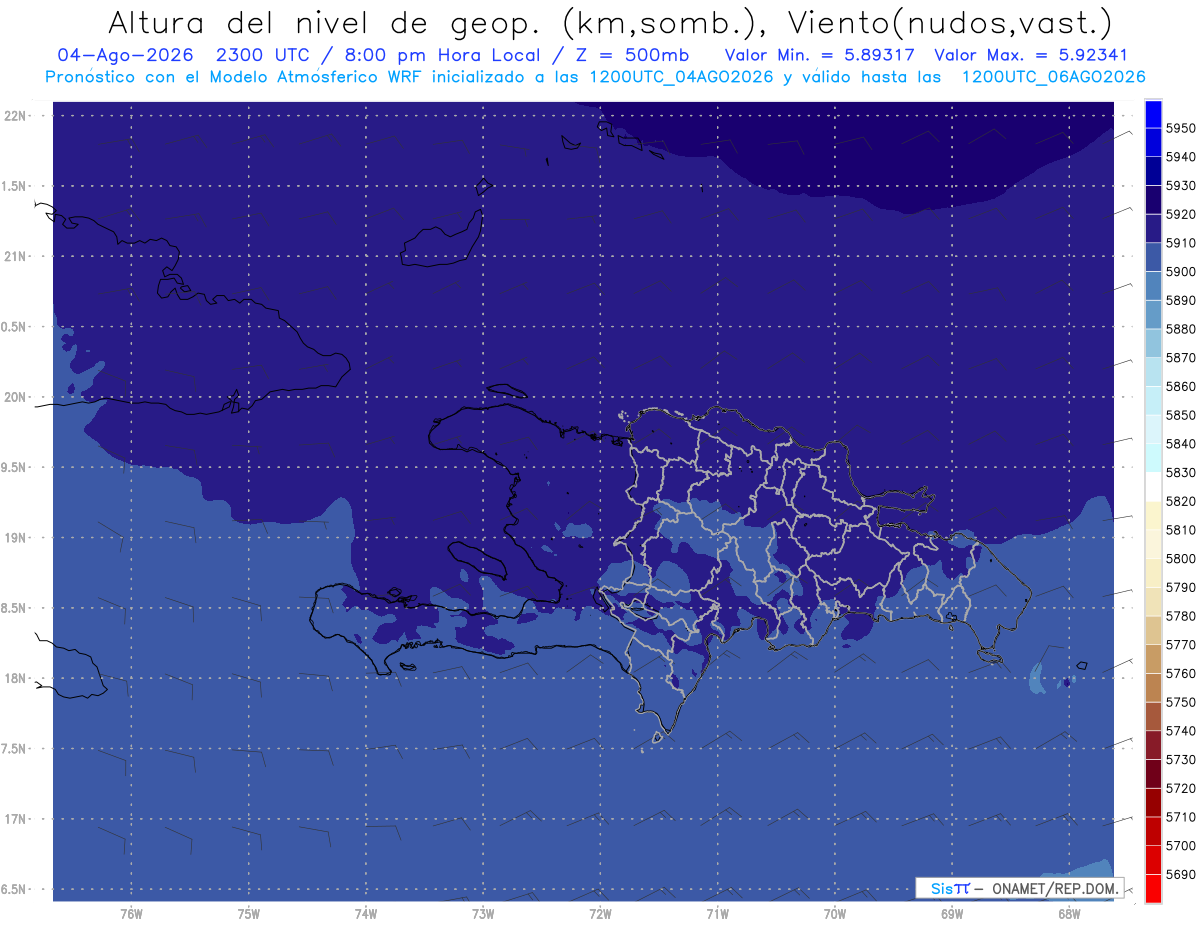Click the latitude label 21N
Screen dimensions: 1200x927
tap(17, 256)
